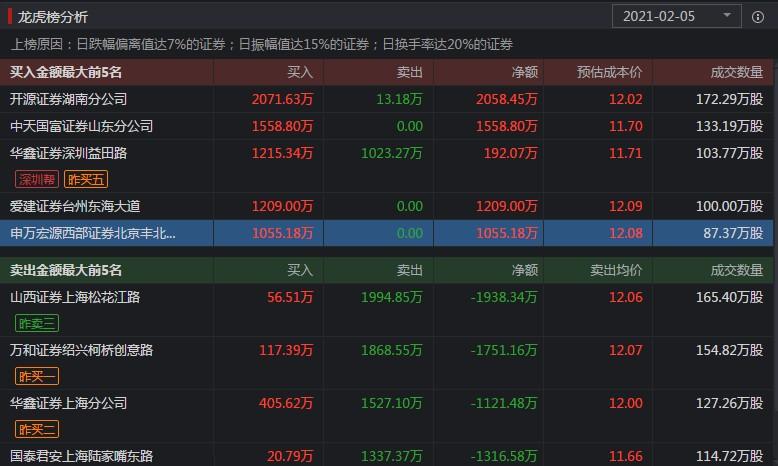
Task: Click the -1938.34万 net amount
Action: pyautogui.click(x=504, y=297)
